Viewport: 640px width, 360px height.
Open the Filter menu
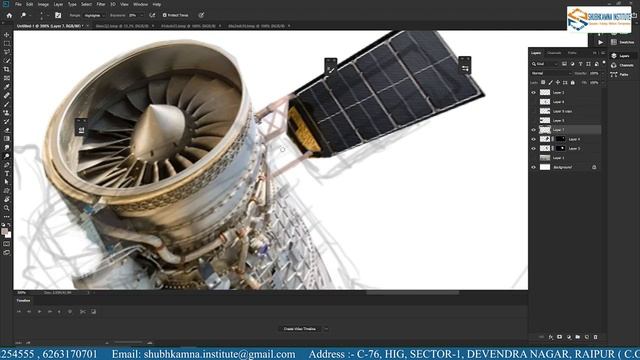point(101,4)
